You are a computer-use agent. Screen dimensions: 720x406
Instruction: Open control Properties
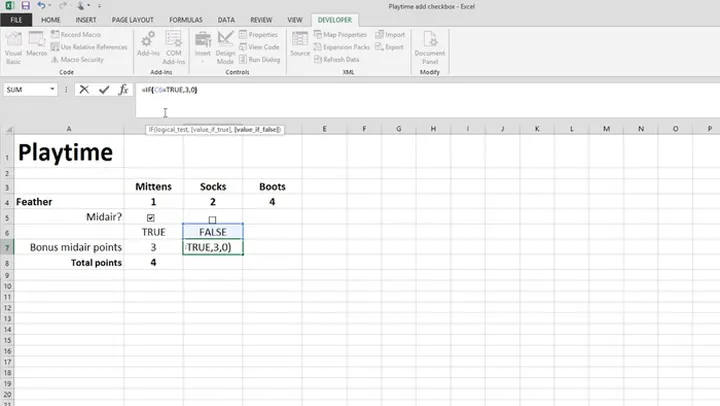tap(258, 34)
